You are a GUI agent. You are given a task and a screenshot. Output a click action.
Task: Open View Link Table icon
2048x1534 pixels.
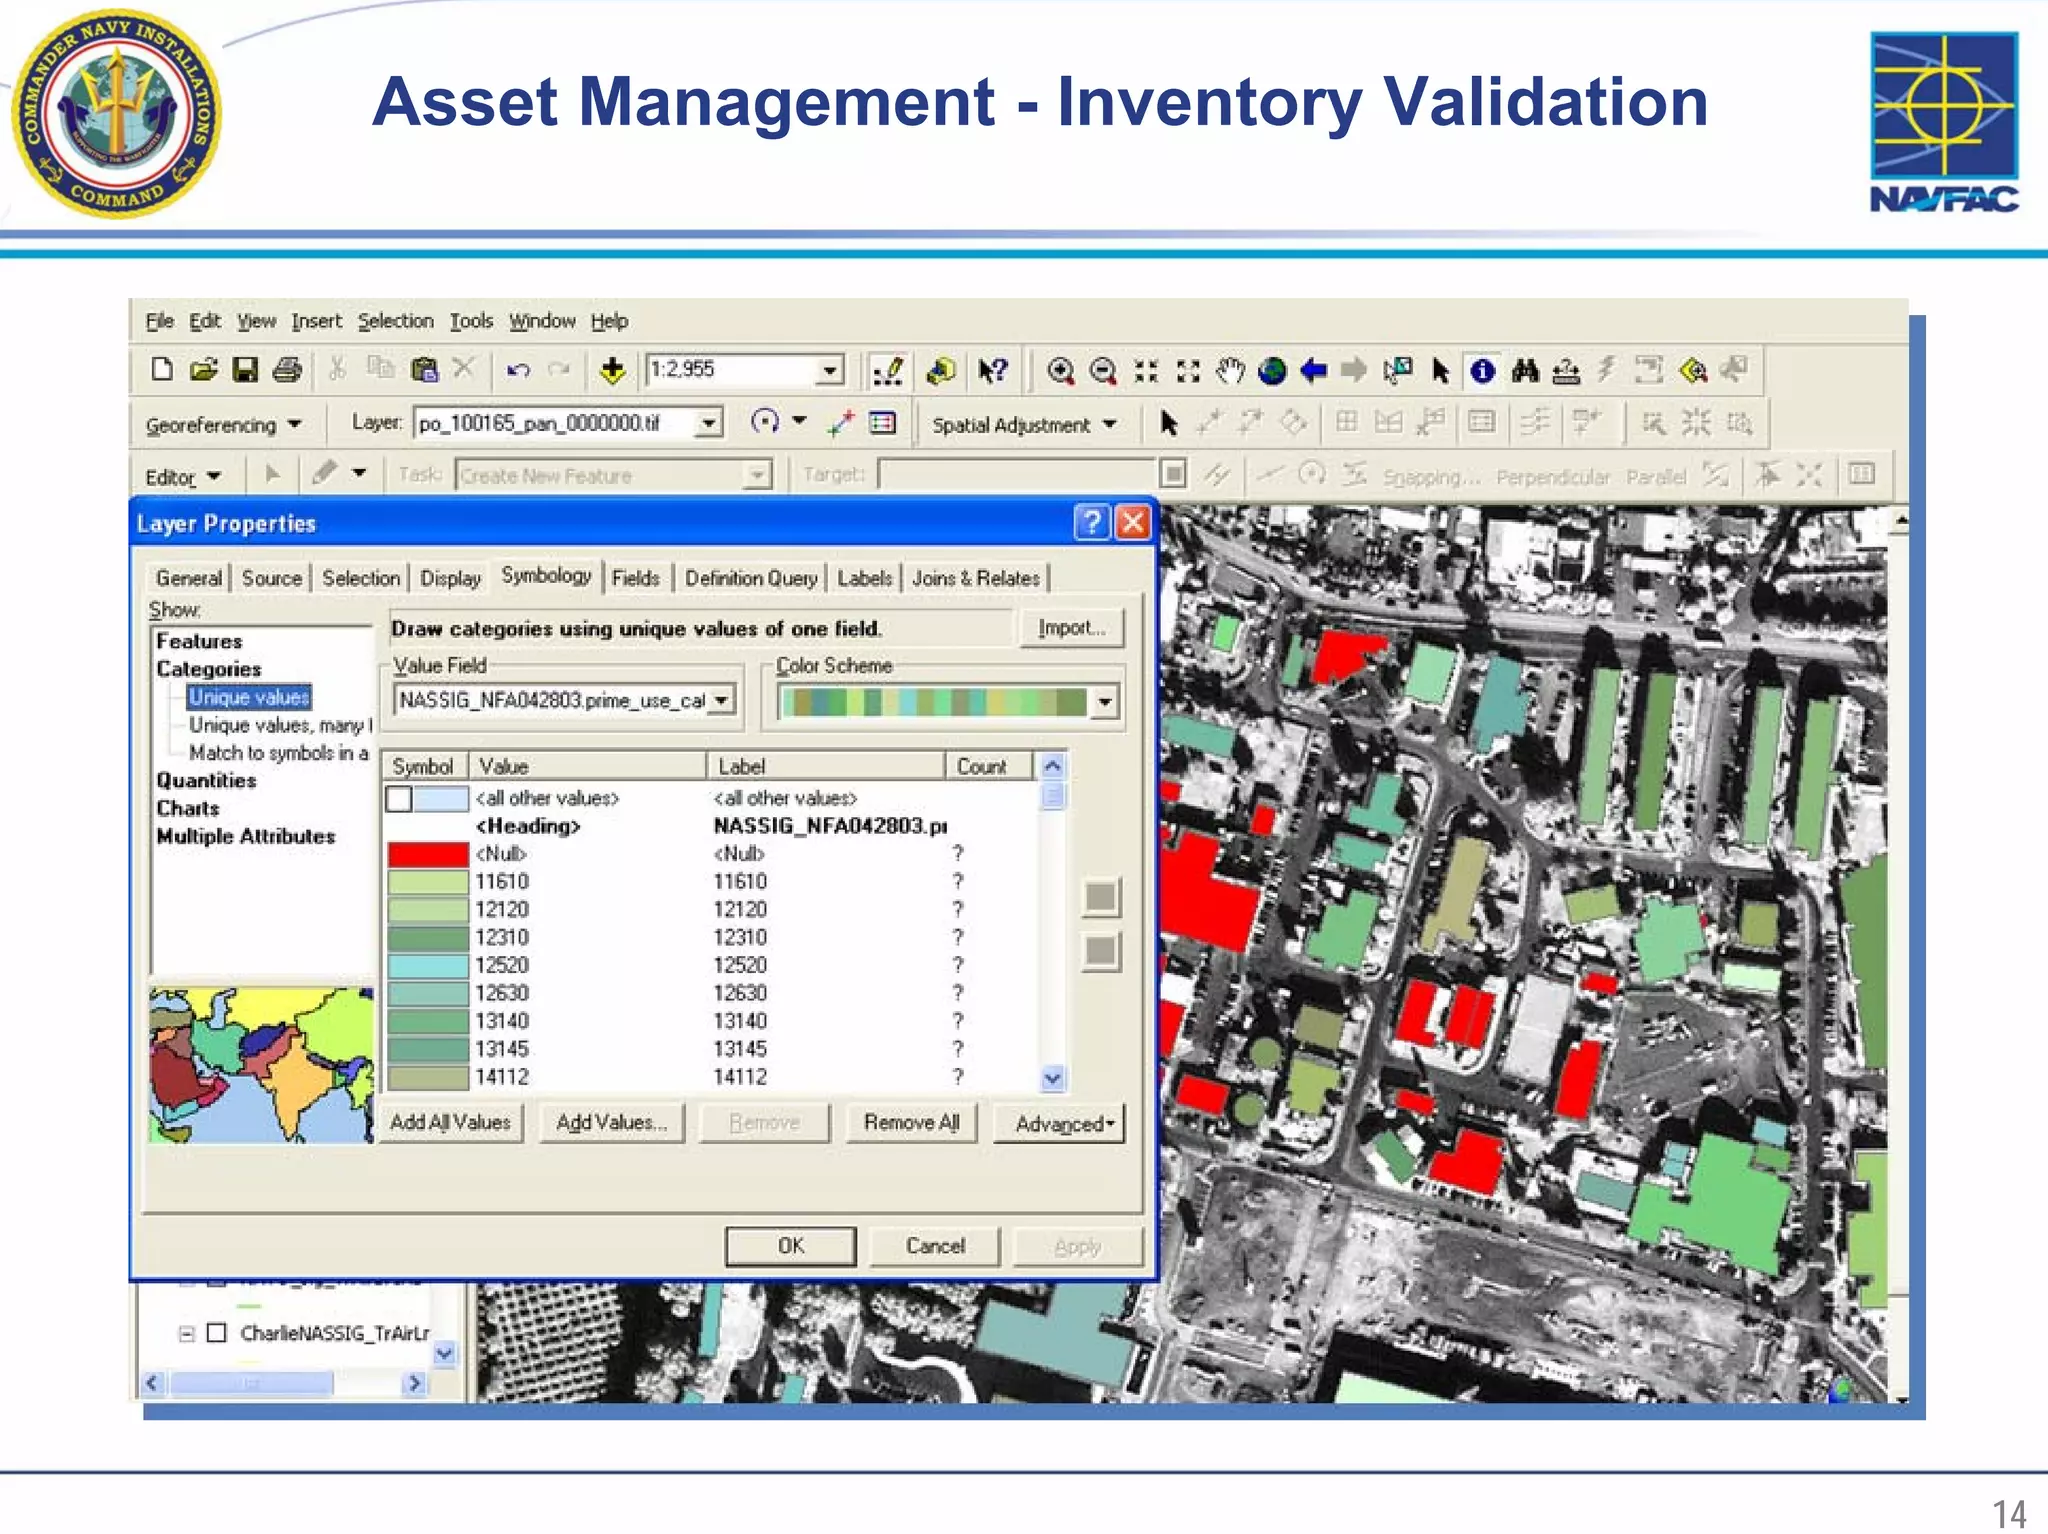[x=882, y=423]
